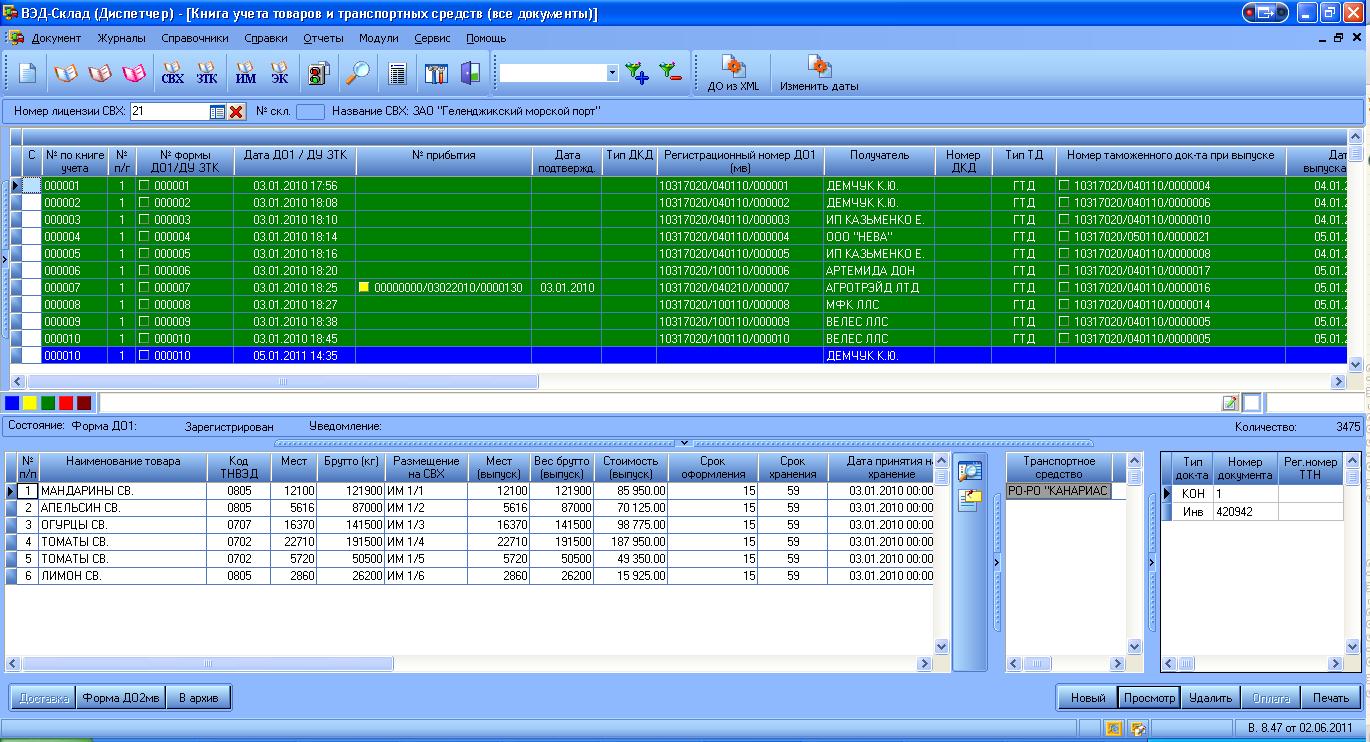This screenshot has height=742, width=1370.
Task: Open the Модули menu
Action: [x=378, y=38]
